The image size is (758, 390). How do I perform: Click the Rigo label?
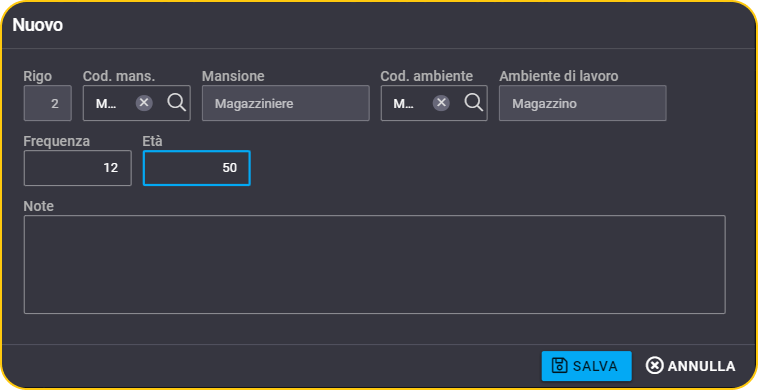coord(38,76)
